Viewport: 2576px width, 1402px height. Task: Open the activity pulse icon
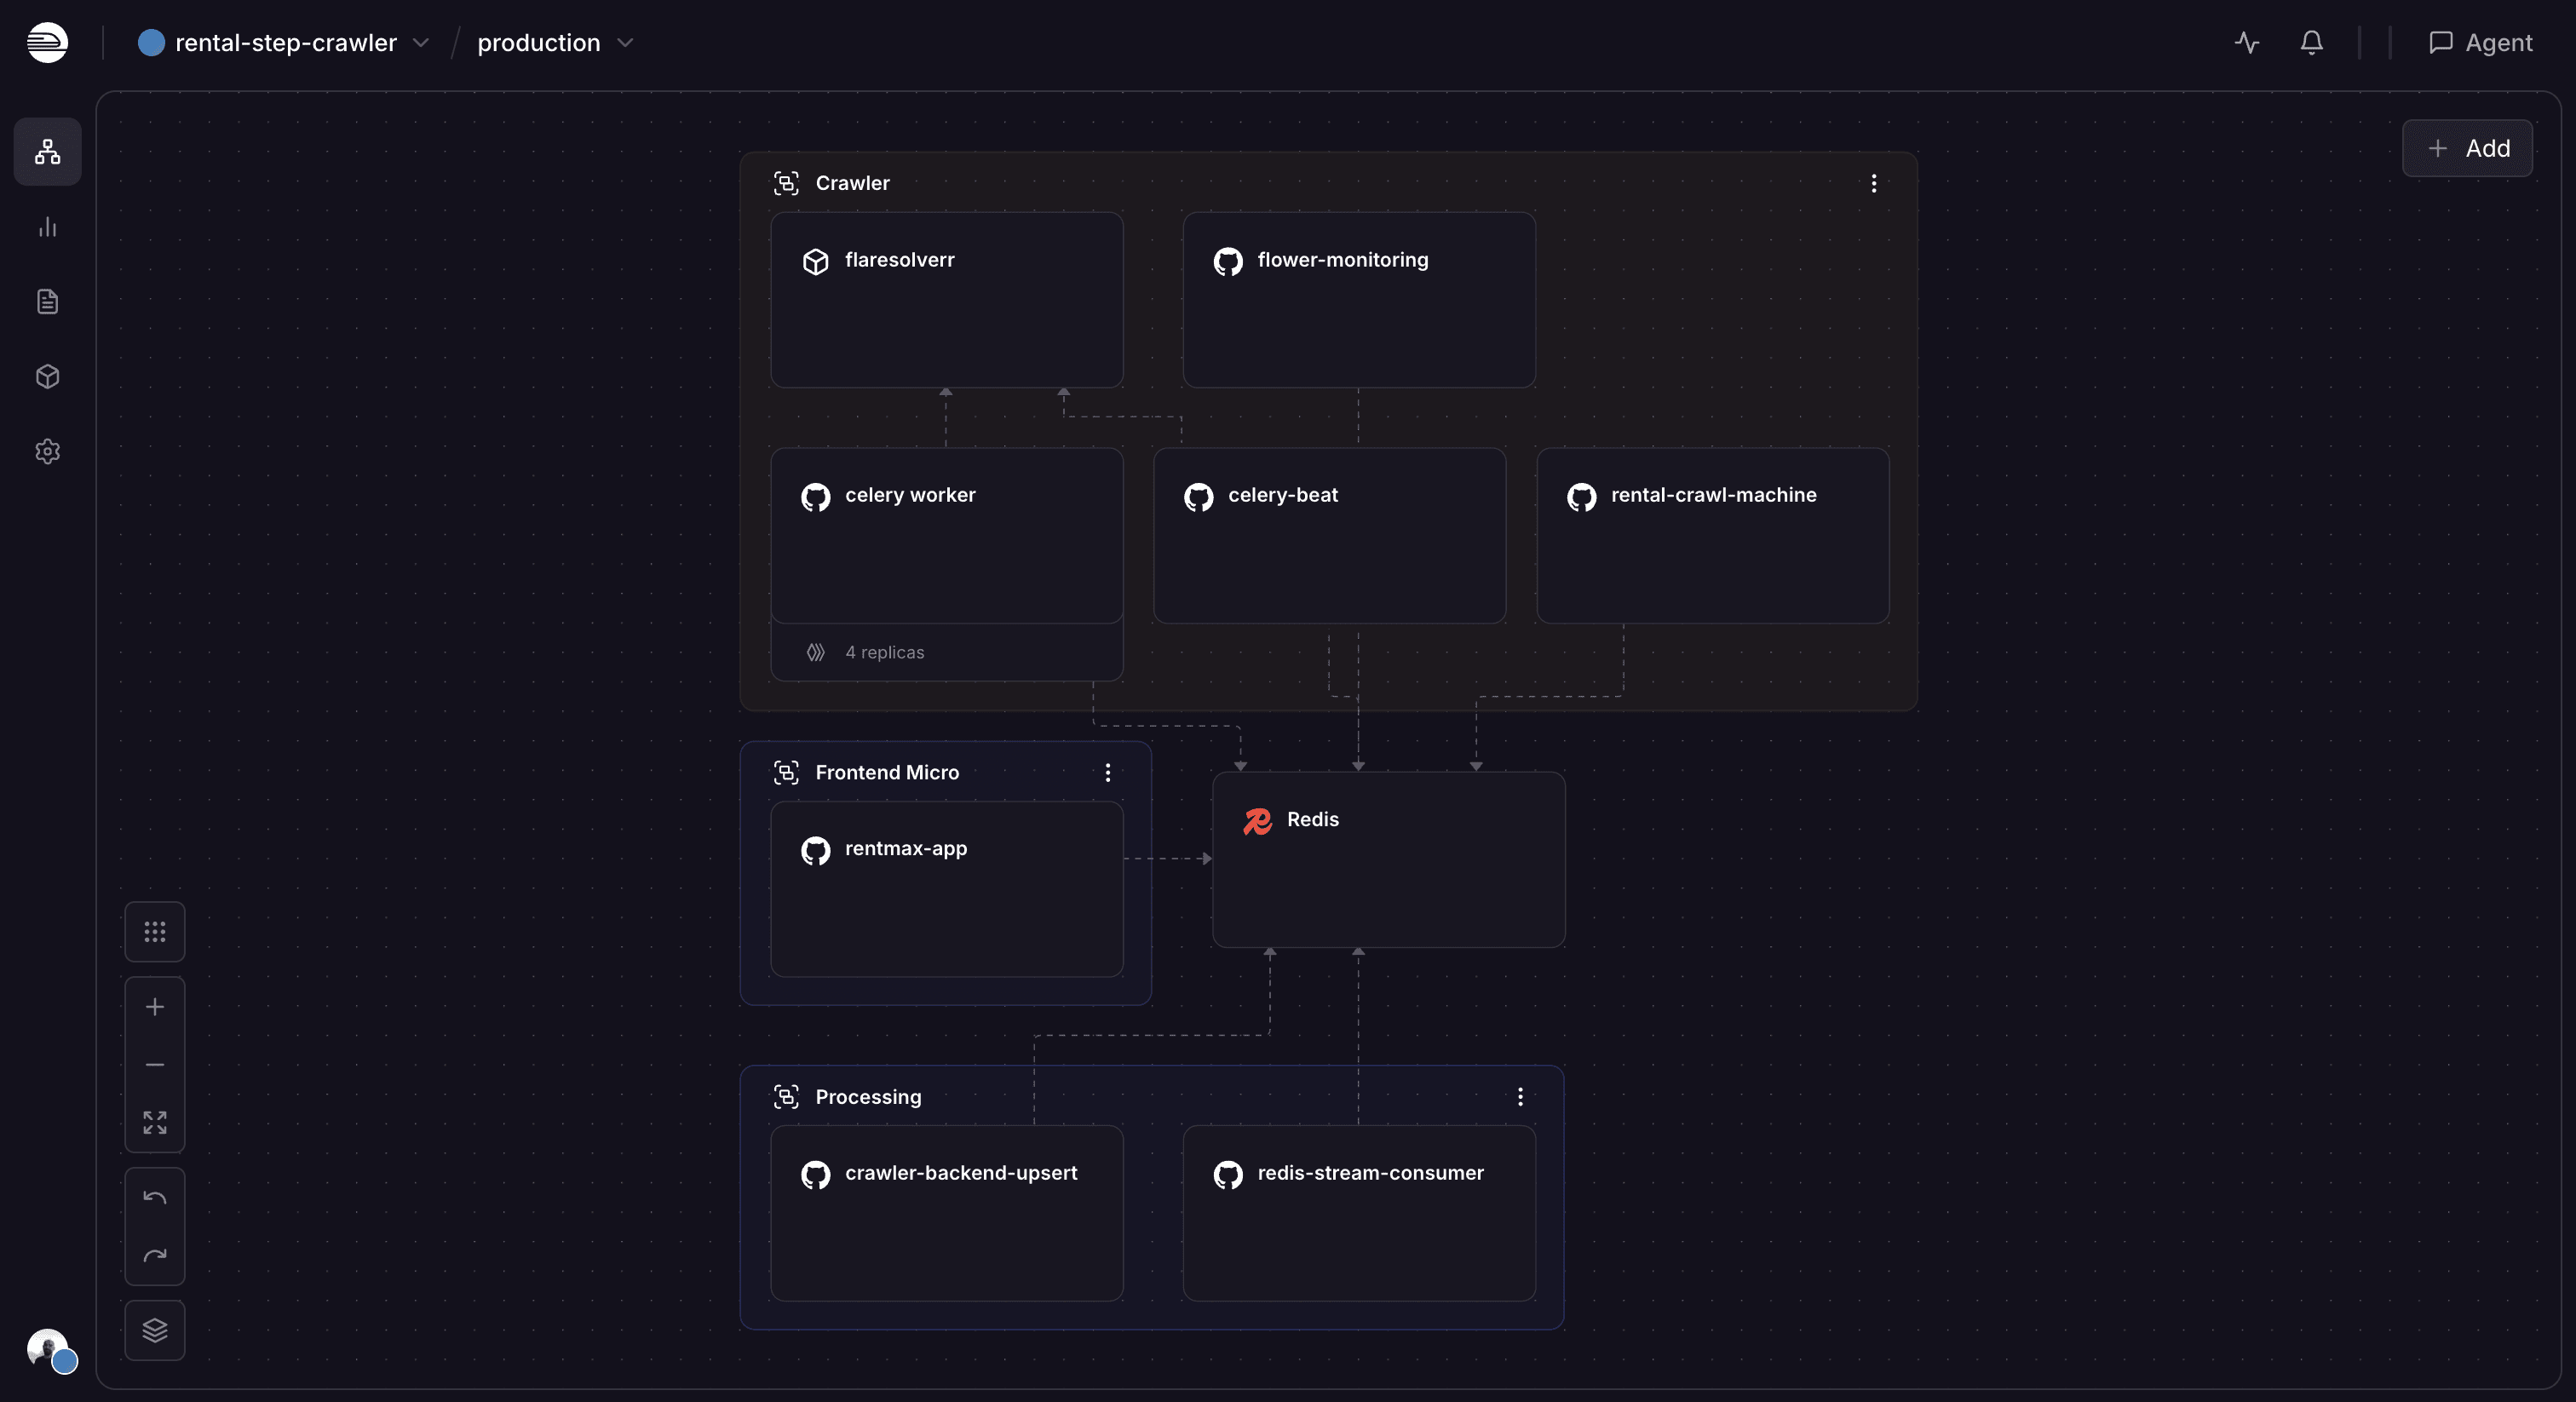click(x=2247, y=42)
